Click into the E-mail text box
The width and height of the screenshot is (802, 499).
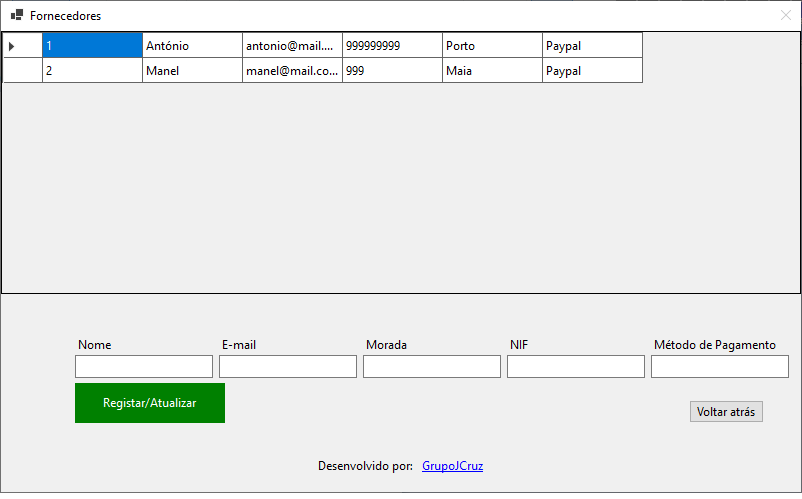pos(287,367)
